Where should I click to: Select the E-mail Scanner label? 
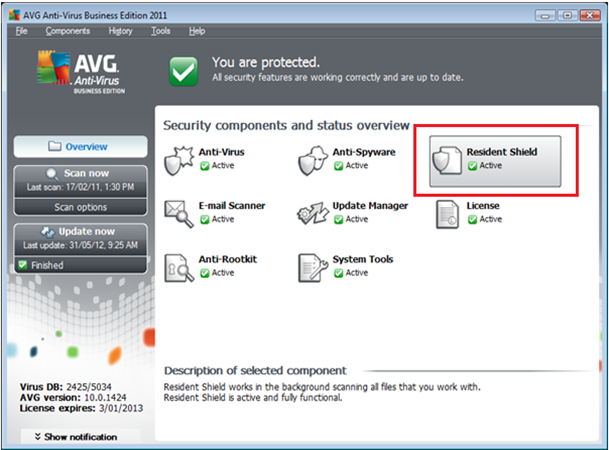click(232, 205)
